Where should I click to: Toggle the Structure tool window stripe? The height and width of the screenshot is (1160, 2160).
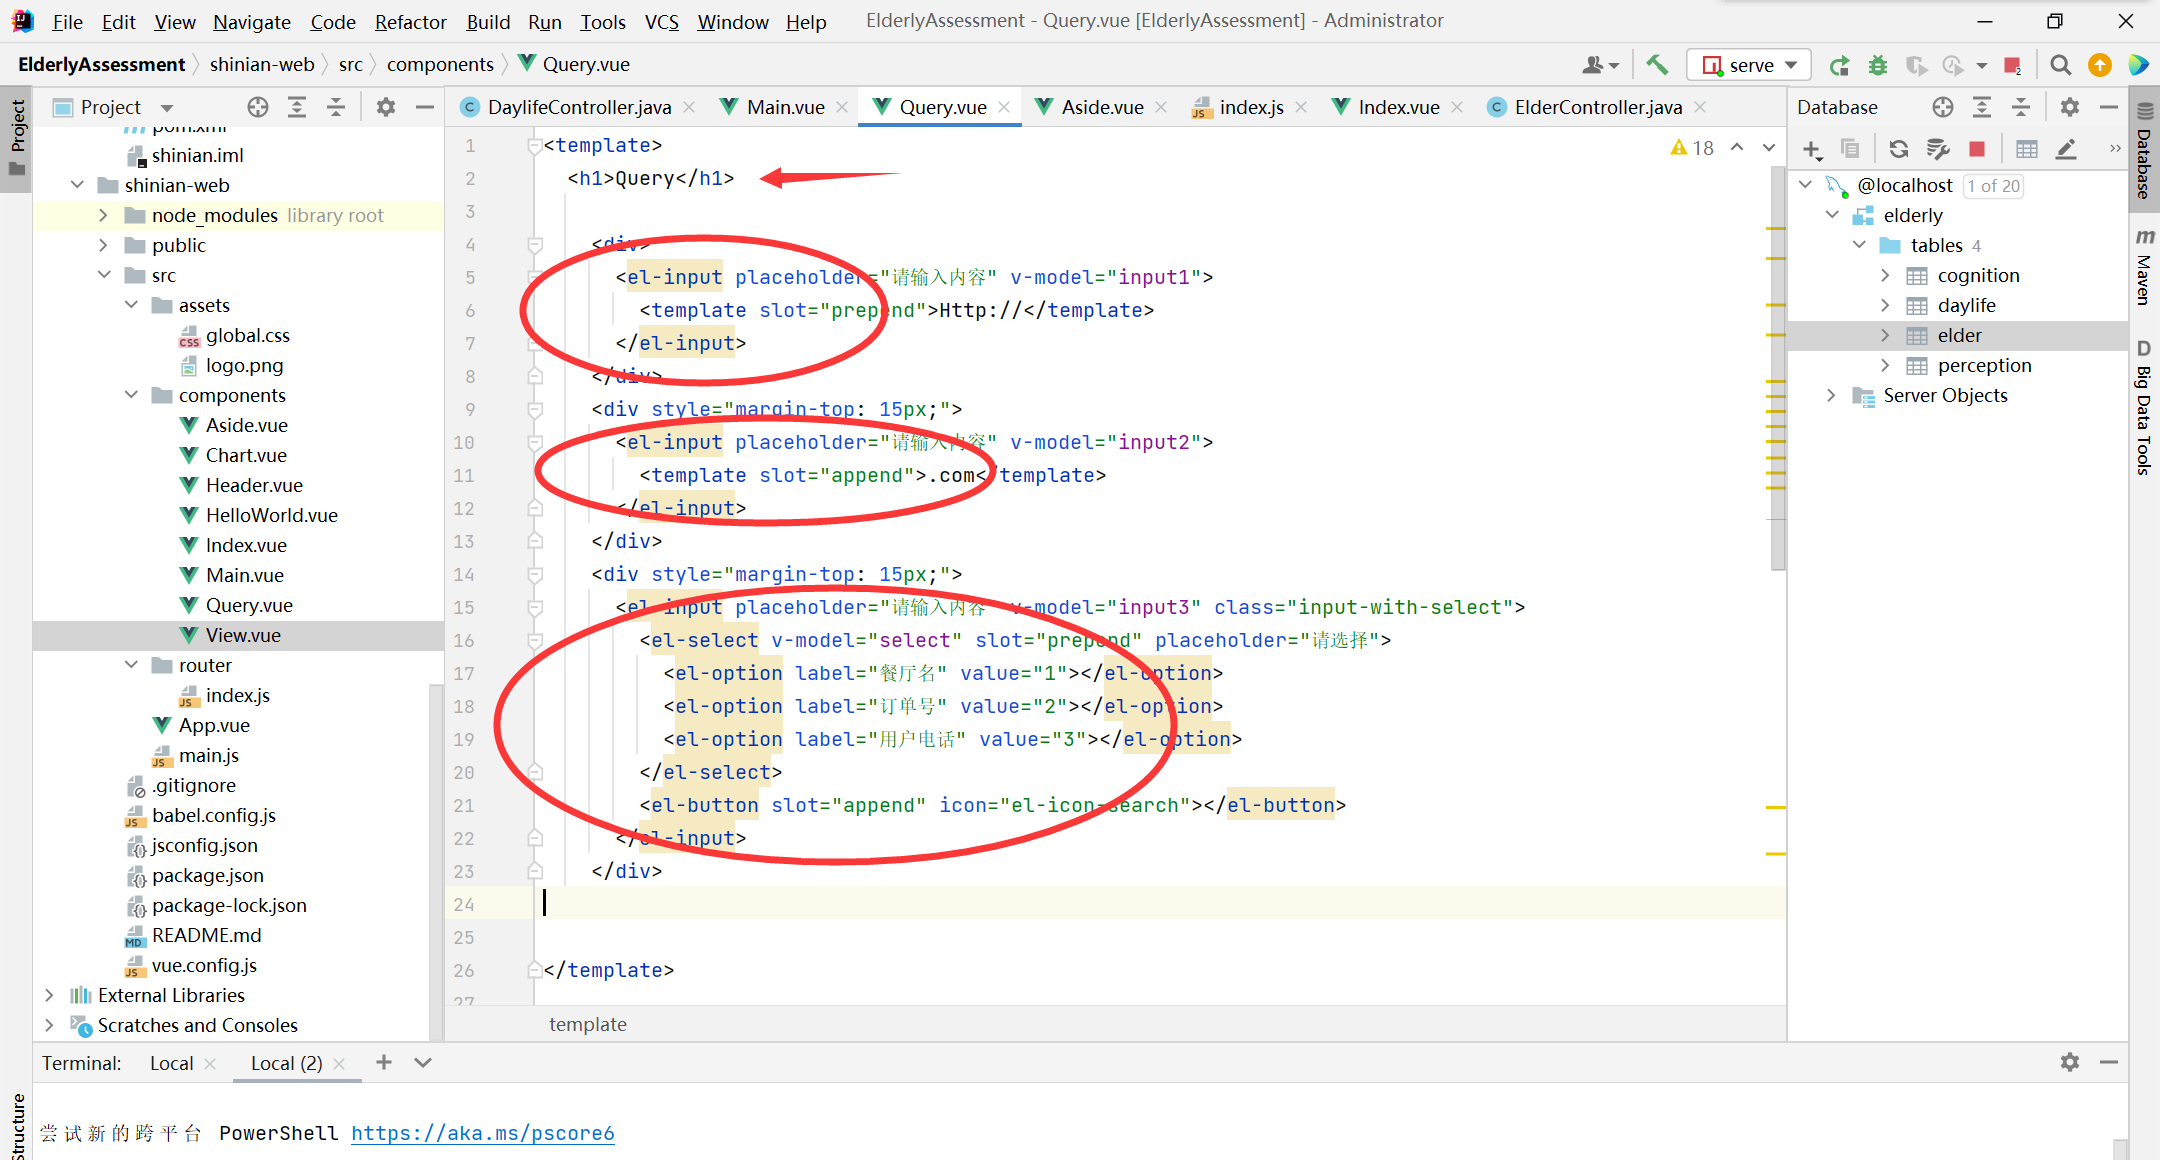pos(16,1125)
